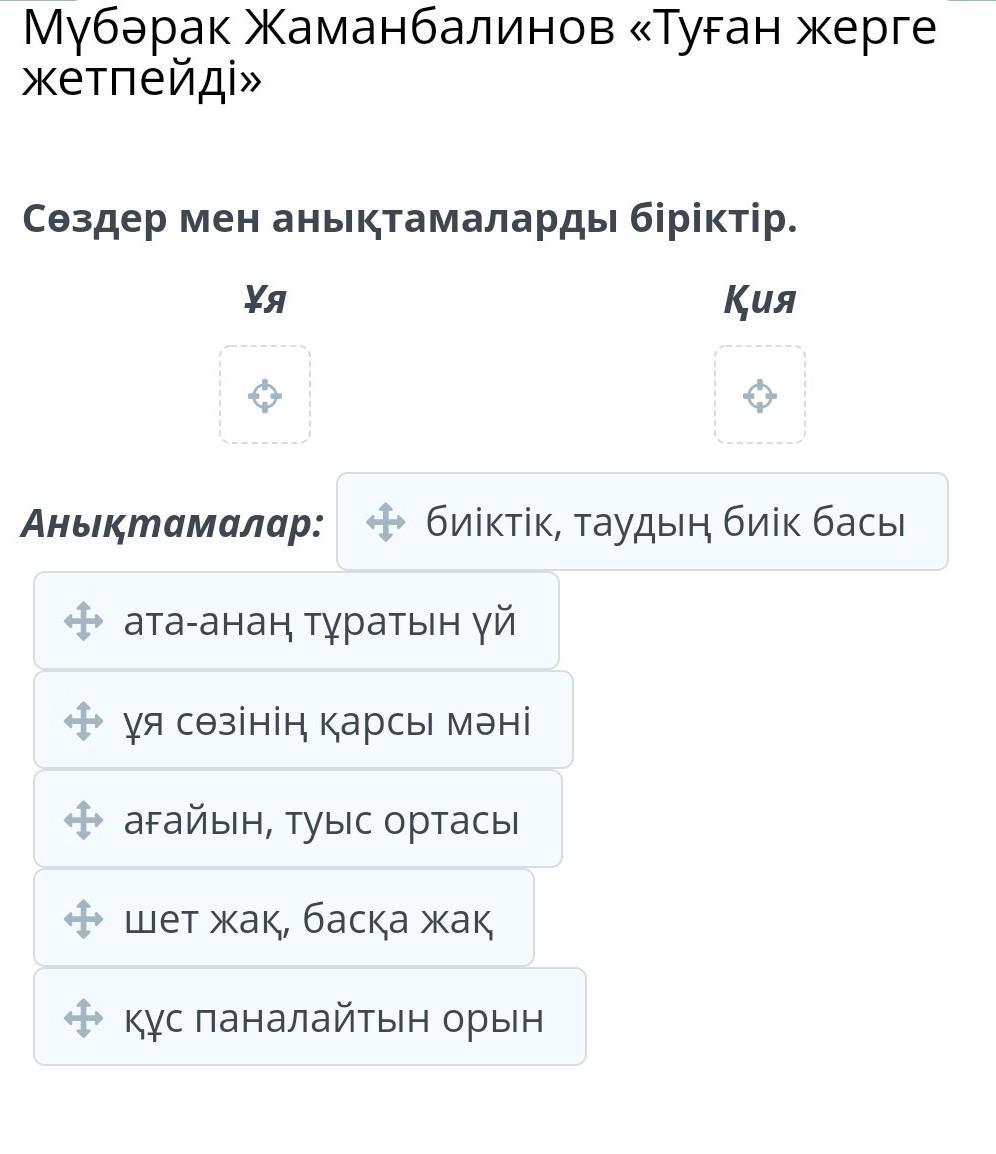Select the 'ата-анаң тұратын үй' definition text
The image size is (996, 1154).
(320, 621)
